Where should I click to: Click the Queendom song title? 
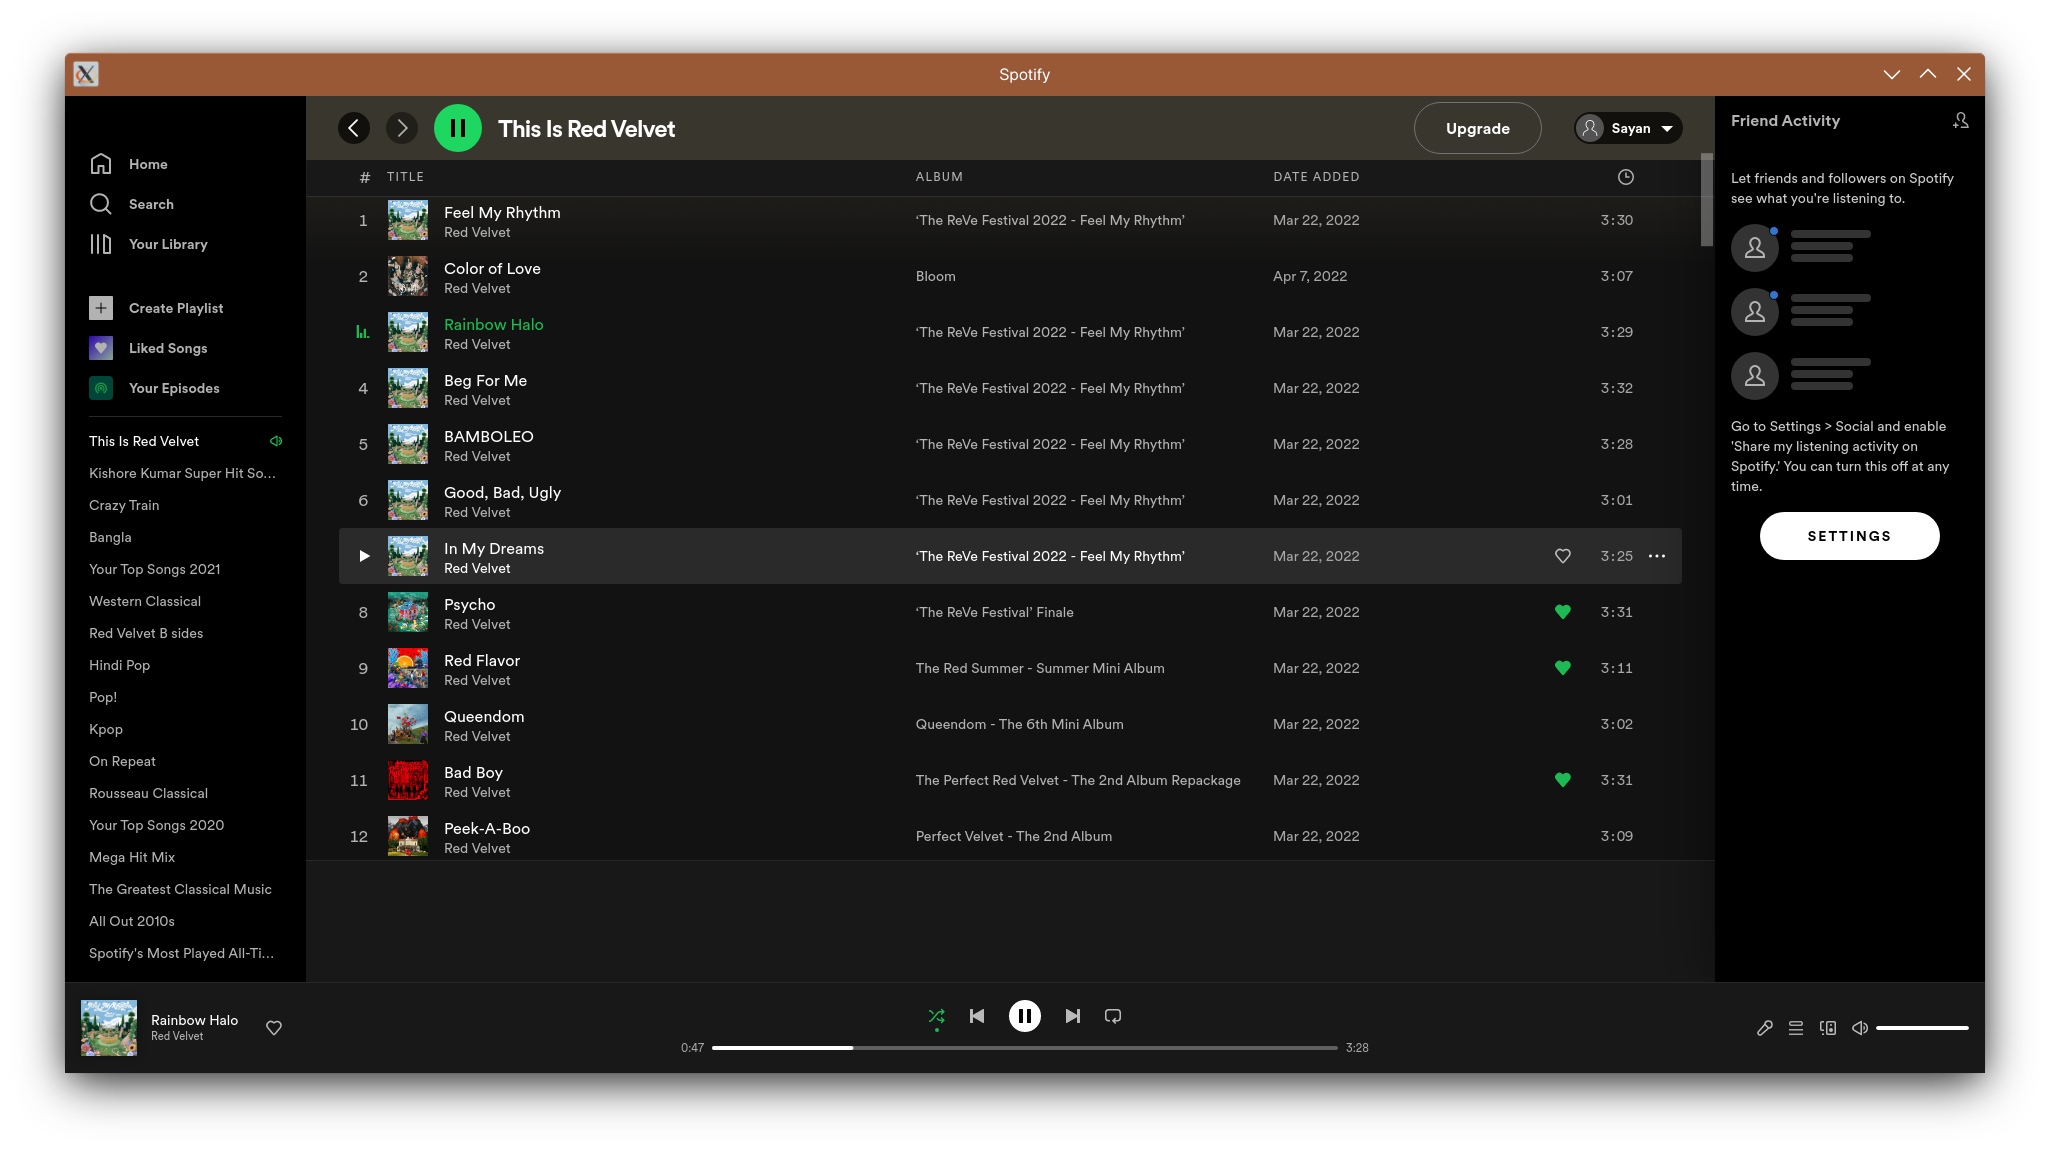point(484,716)
